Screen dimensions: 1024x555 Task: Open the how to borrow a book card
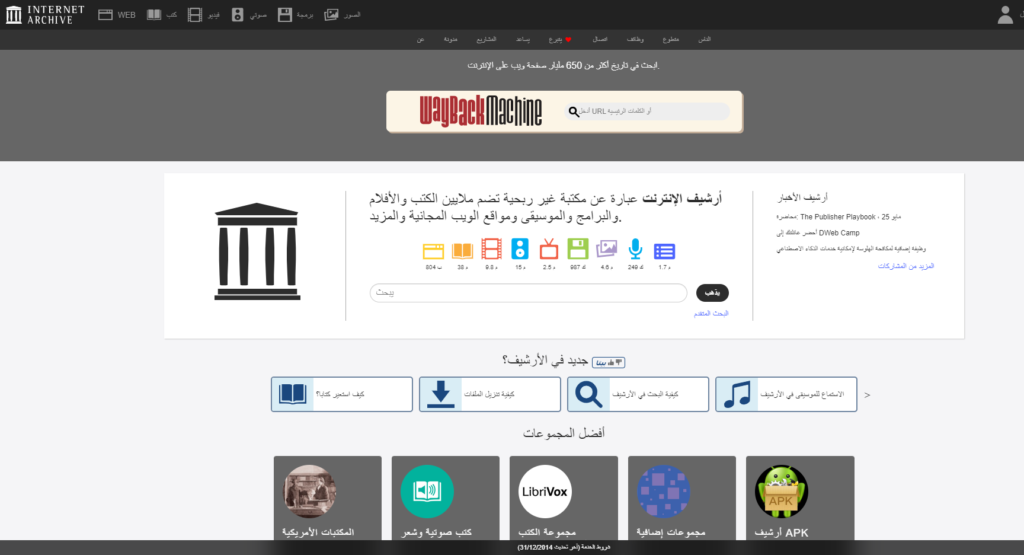click(342, 394)
